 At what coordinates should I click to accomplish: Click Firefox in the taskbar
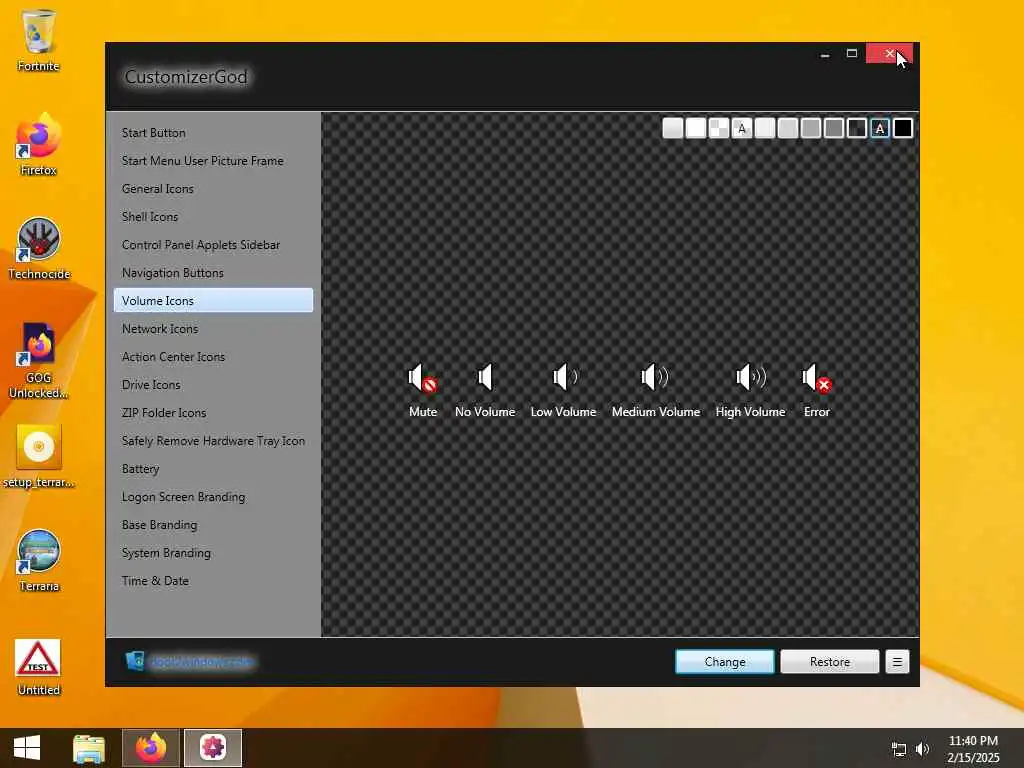(151, 748)
